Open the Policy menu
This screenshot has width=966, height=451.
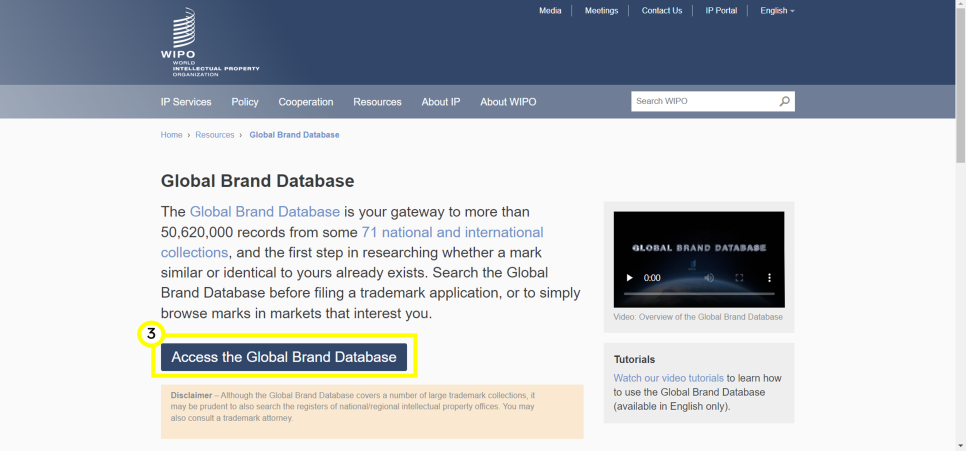245,102
